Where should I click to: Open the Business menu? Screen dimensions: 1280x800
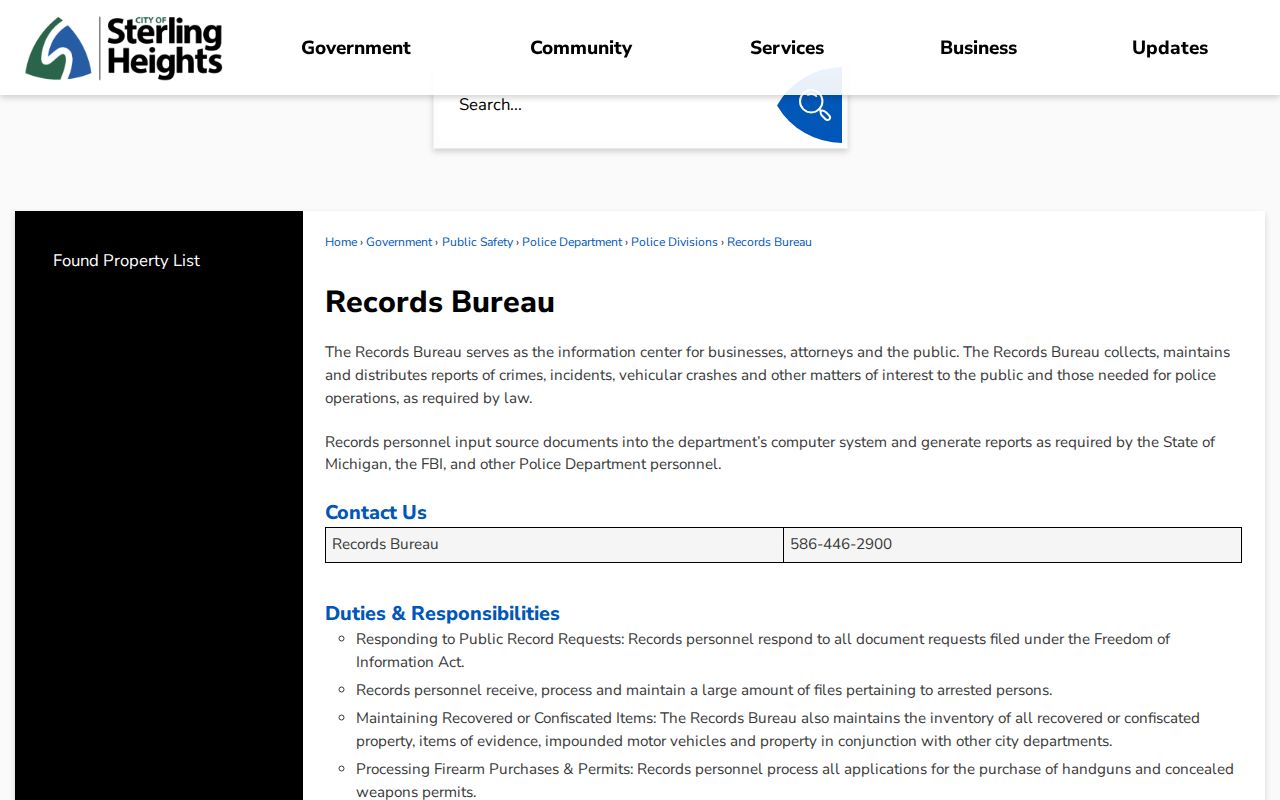[978, 48]
